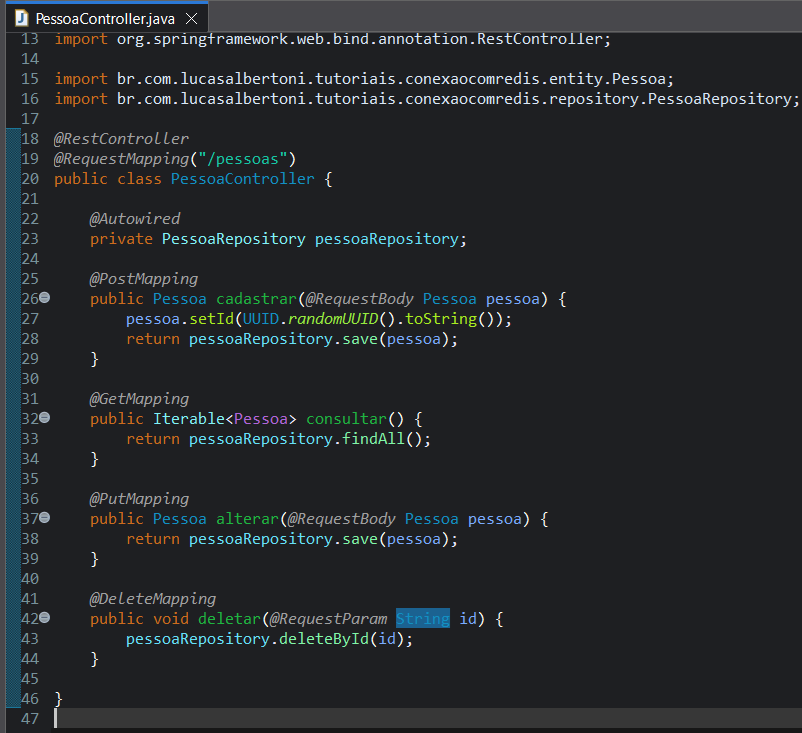
Task: Fold the deletar method at line 42
Action: click(44, 619)
